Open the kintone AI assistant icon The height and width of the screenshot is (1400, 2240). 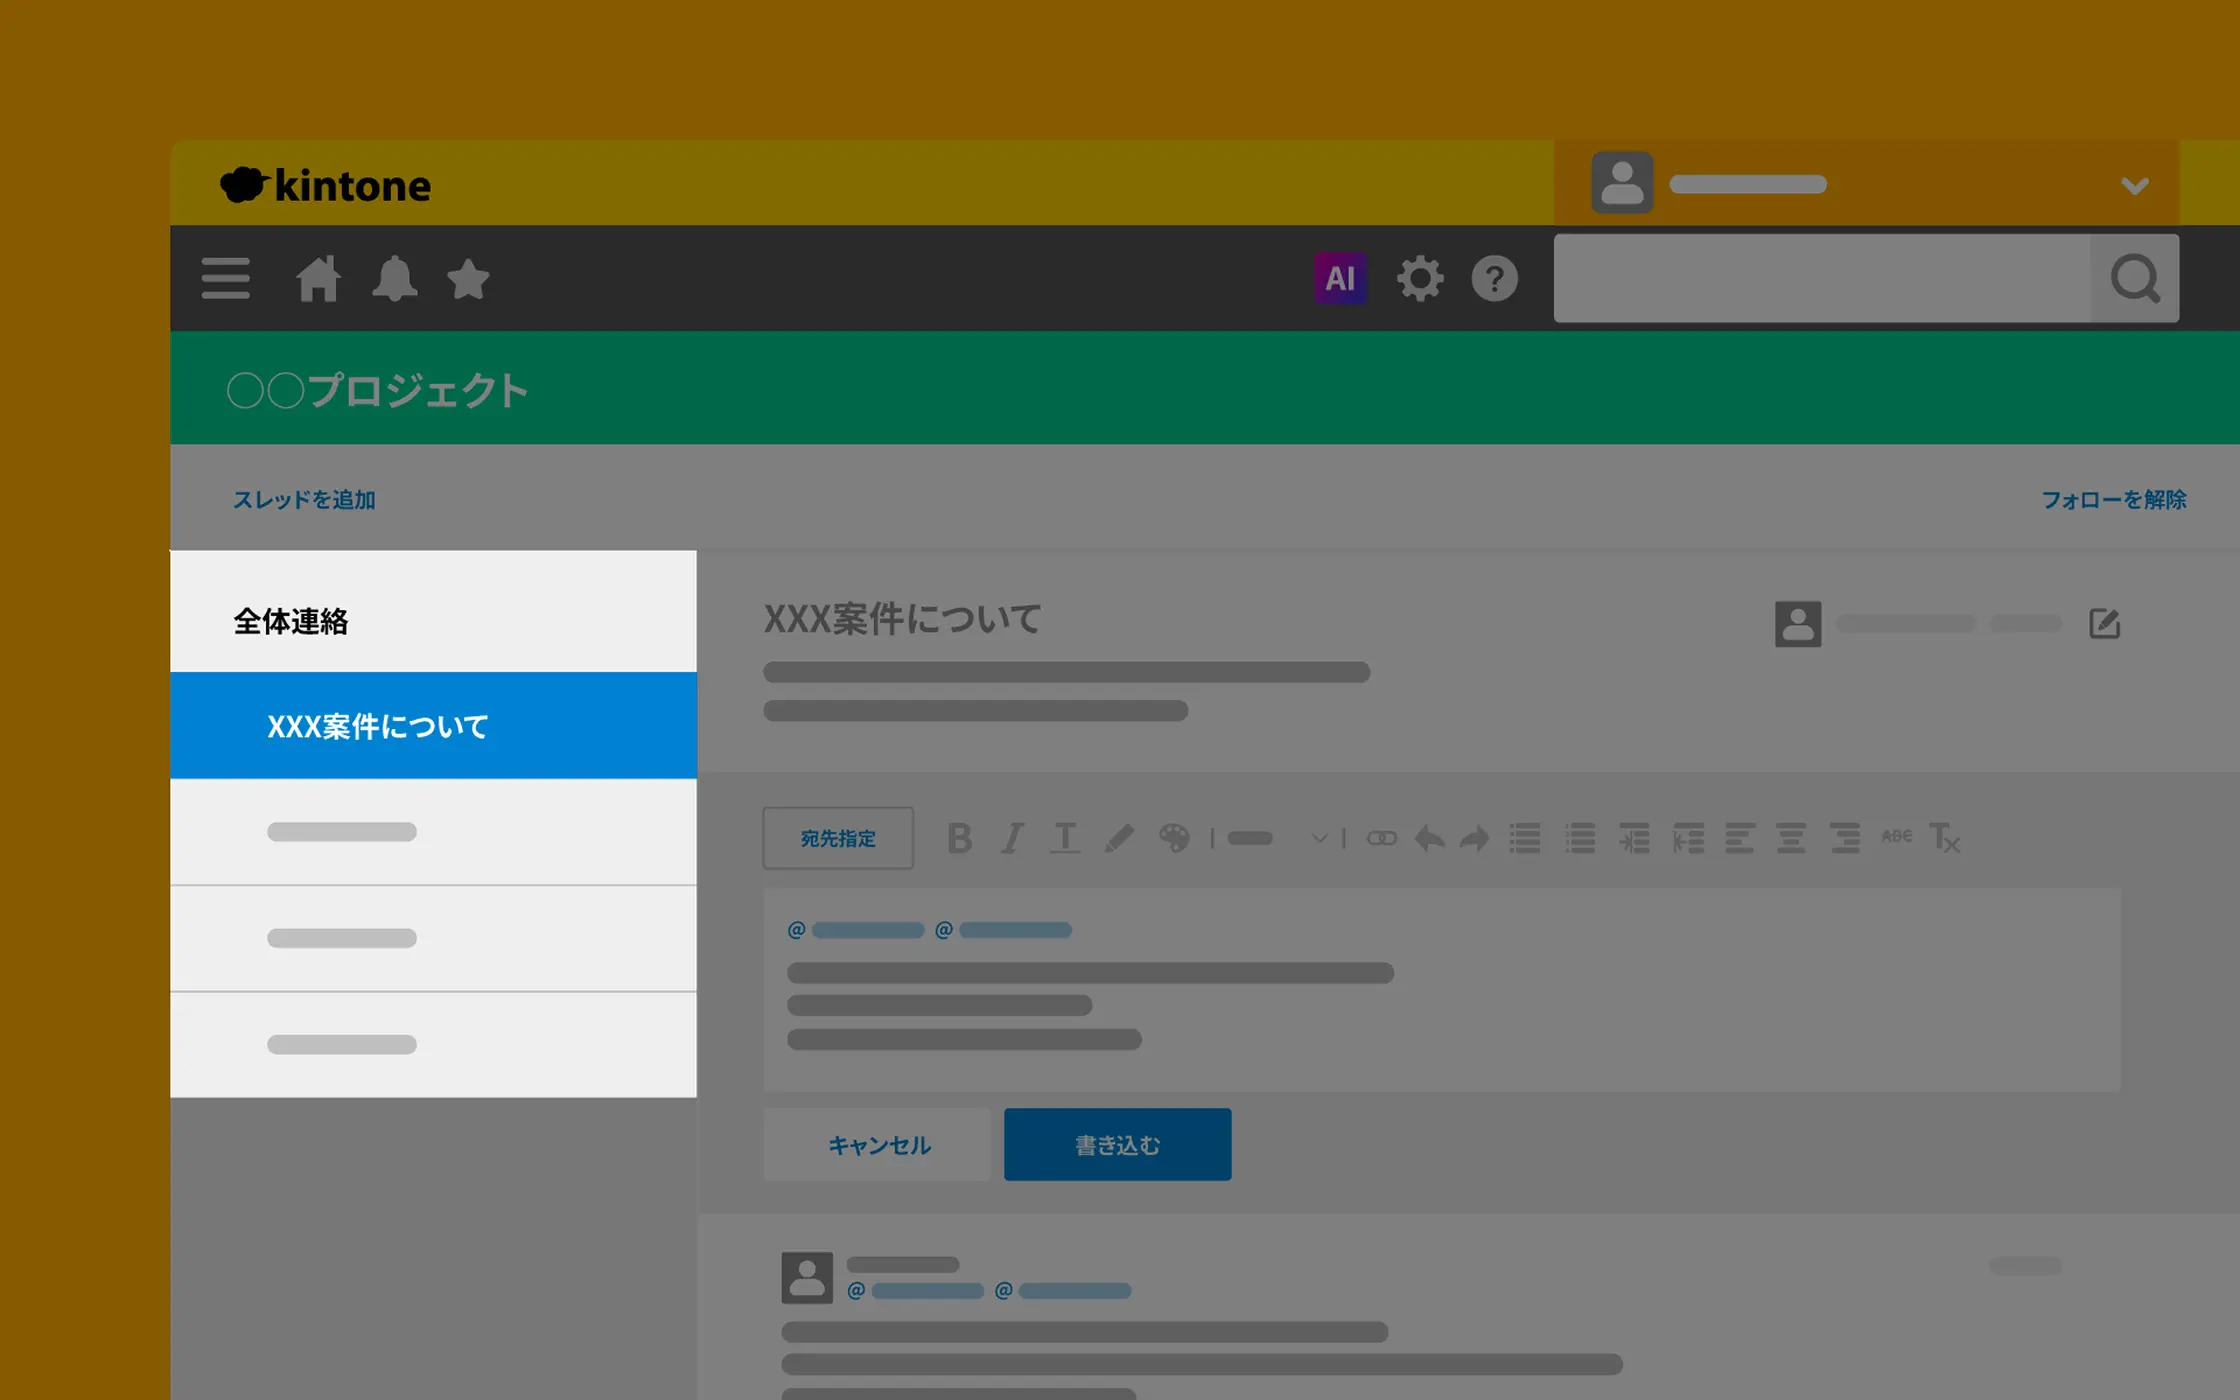(x=1340, y=278)
